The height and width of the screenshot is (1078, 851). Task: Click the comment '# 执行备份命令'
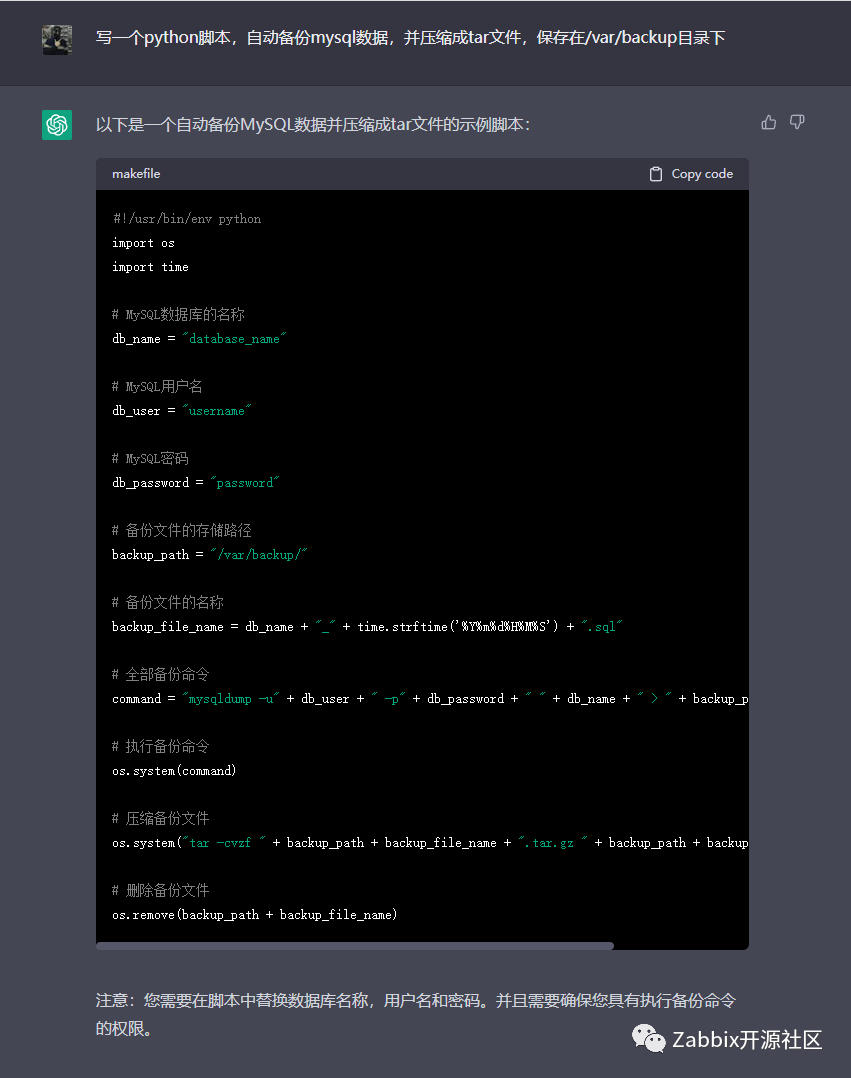coord(161,747)
